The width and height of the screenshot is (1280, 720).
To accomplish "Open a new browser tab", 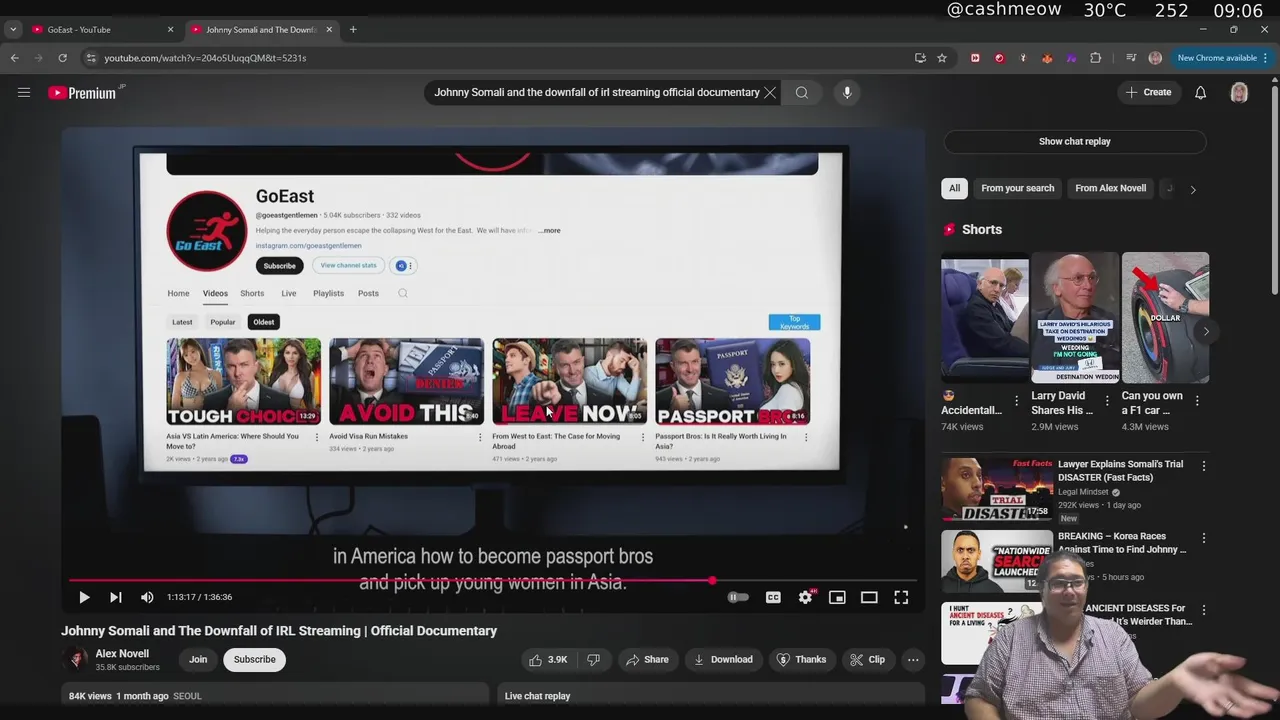I will pyautogui.click(x=353, y=30).
